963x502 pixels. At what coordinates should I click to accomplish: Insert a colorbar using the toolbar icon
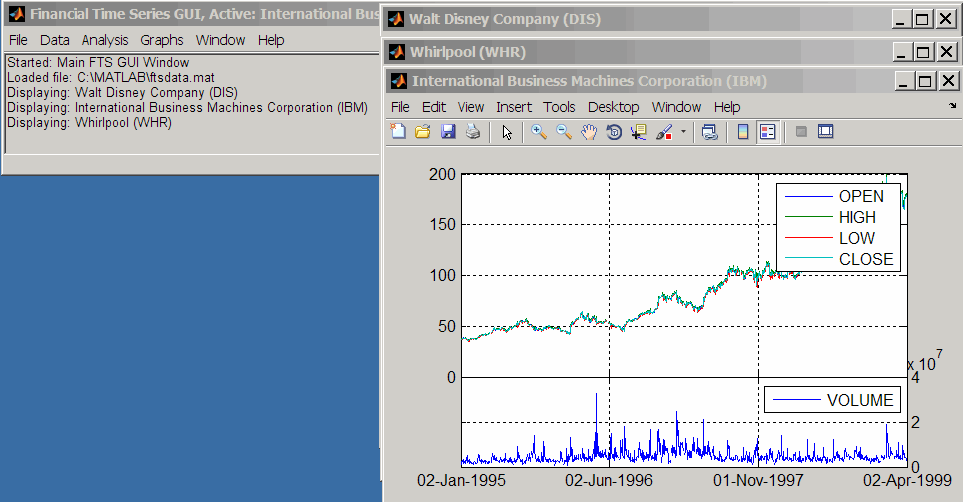(743, 131)
